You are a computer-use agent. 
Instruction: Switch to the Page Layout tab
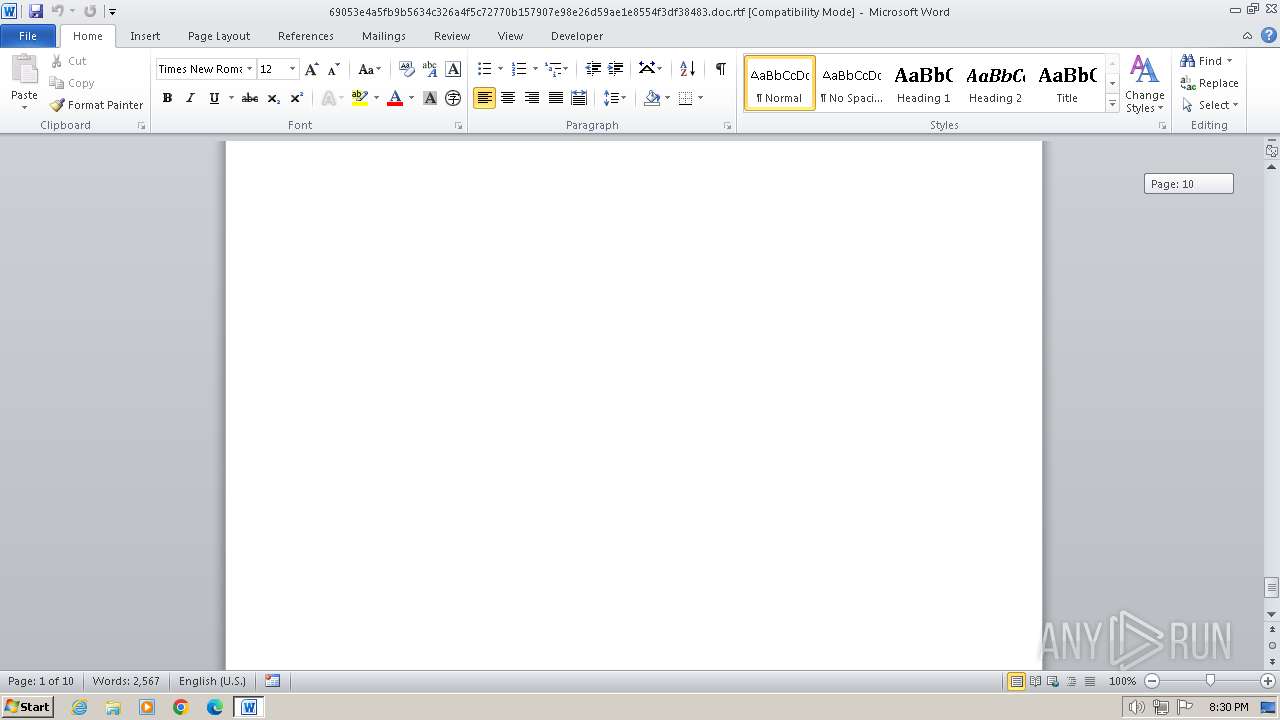[x=219, y=36]
